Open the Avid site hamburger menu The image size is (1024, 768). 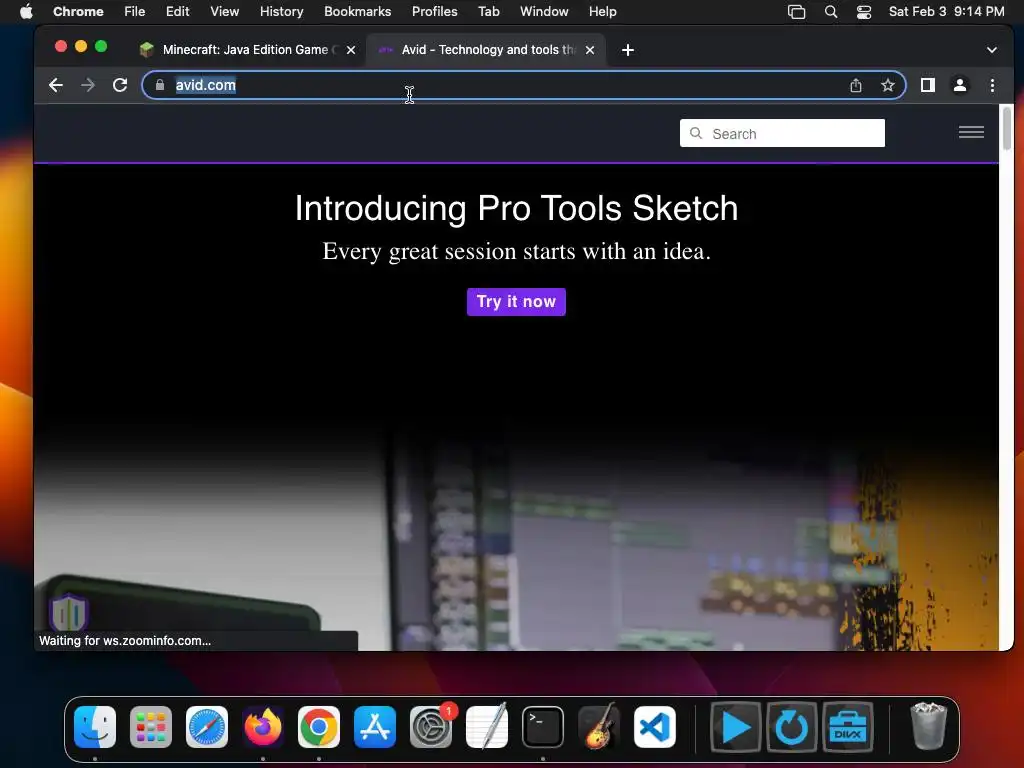pyautogui.click(x=971, y=133)
